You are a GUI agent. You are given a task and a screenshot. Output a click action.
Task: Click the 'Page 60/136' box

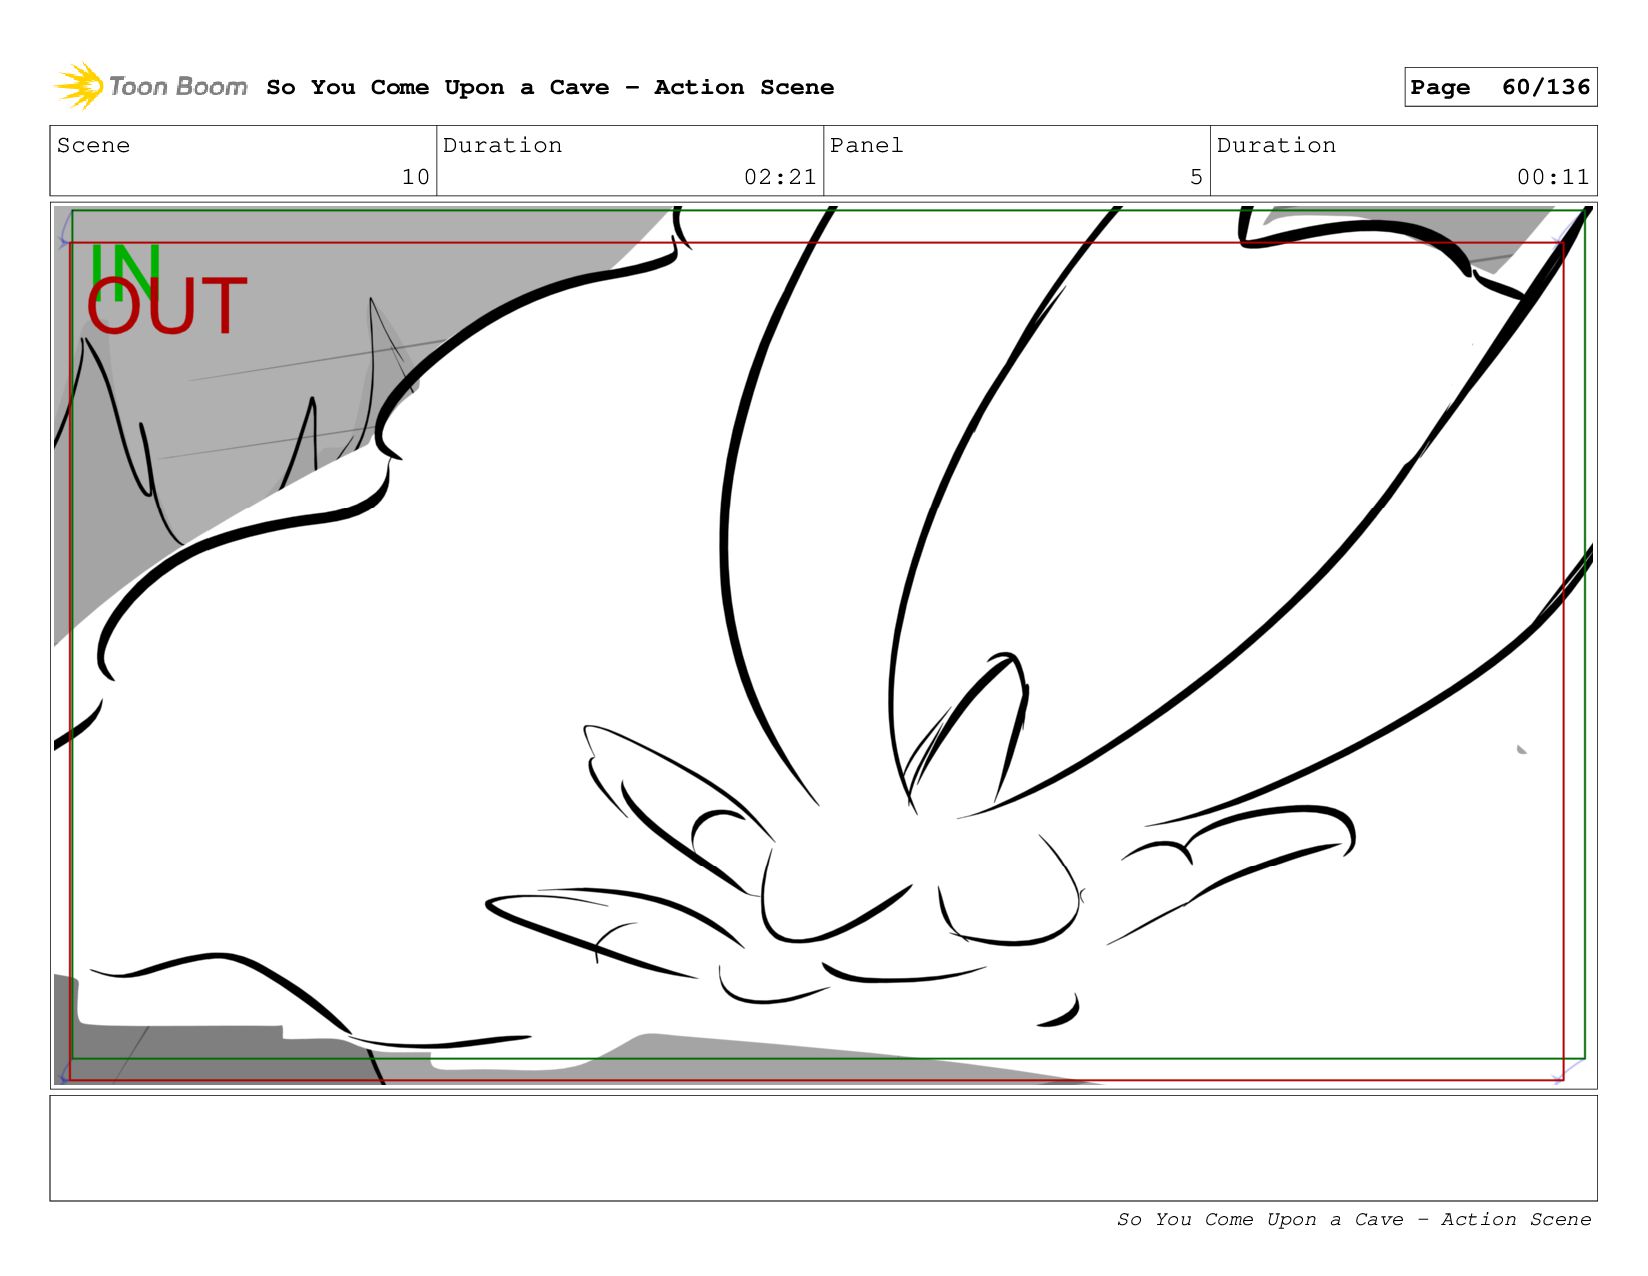point(1500,87)
